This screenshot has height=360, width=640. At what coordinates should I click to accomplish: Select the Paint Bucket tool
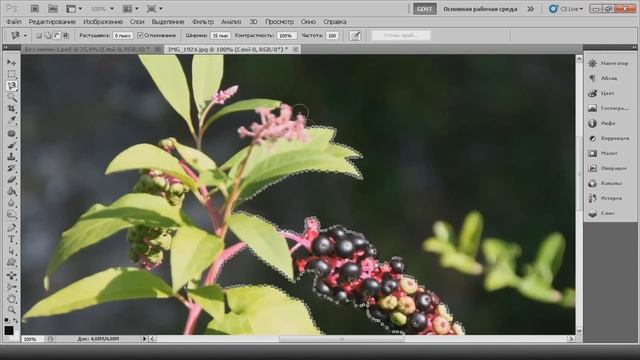pos(11,191)
